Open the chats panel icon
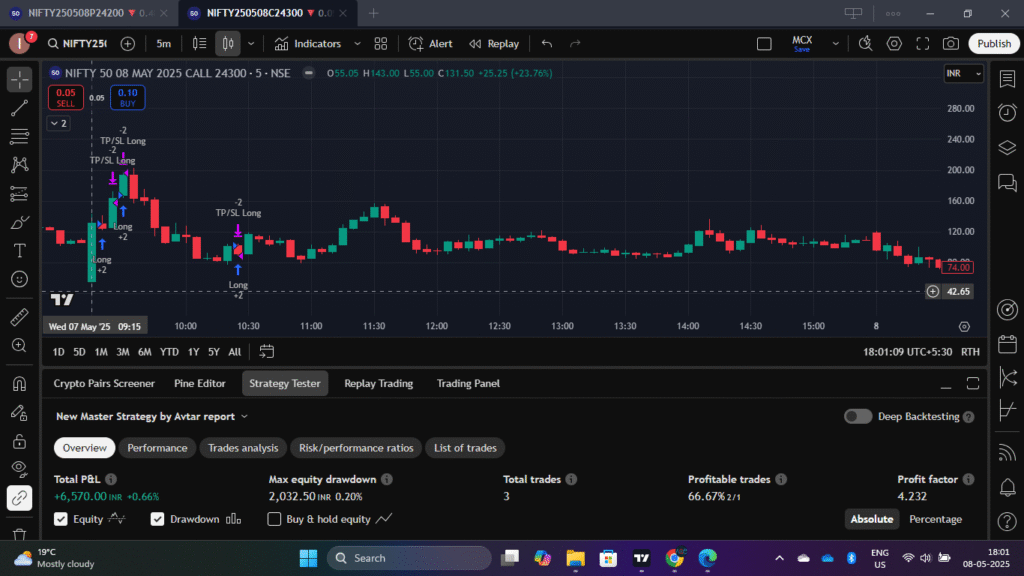This screenshot has width=1024, height=576. 1007,182
